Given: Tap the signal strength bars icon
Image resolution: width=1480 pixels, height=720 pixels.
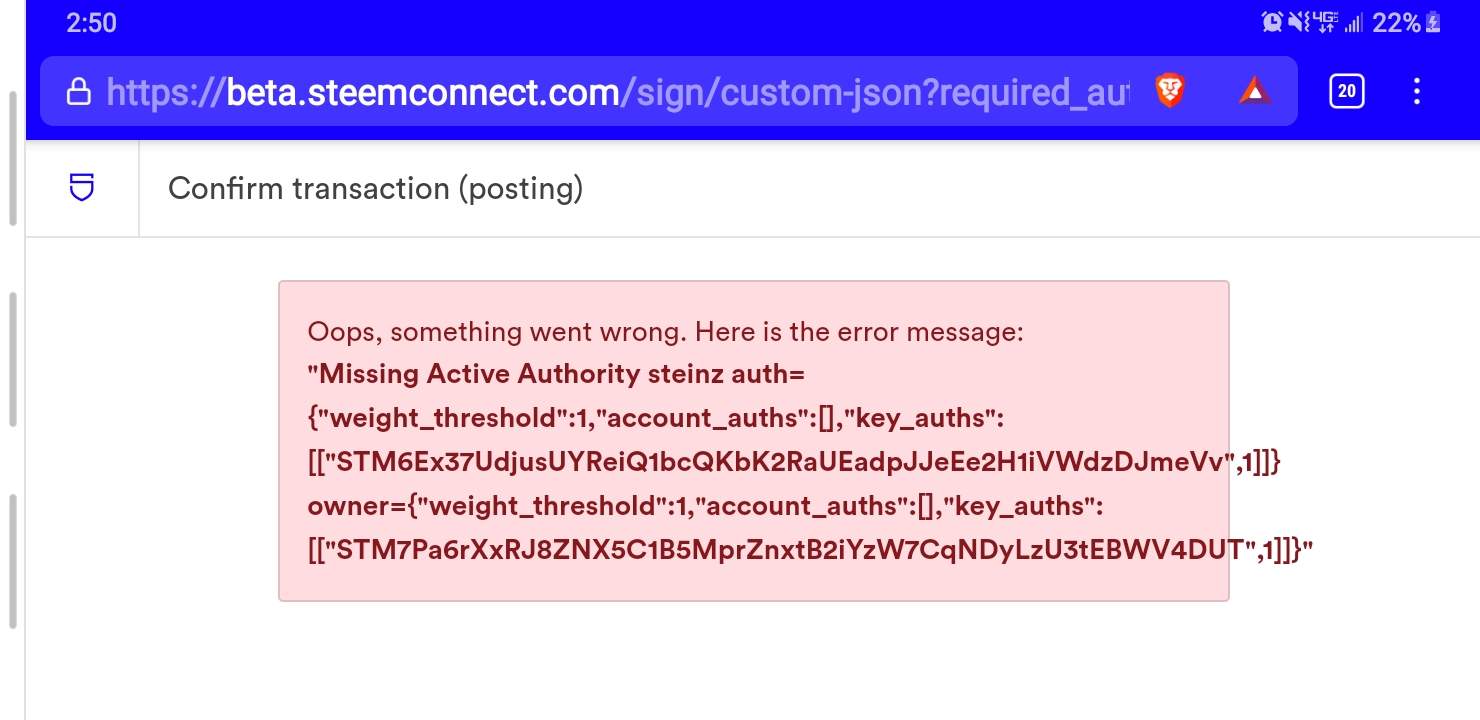Looking at the screenshot, I should pos(1354,22).
